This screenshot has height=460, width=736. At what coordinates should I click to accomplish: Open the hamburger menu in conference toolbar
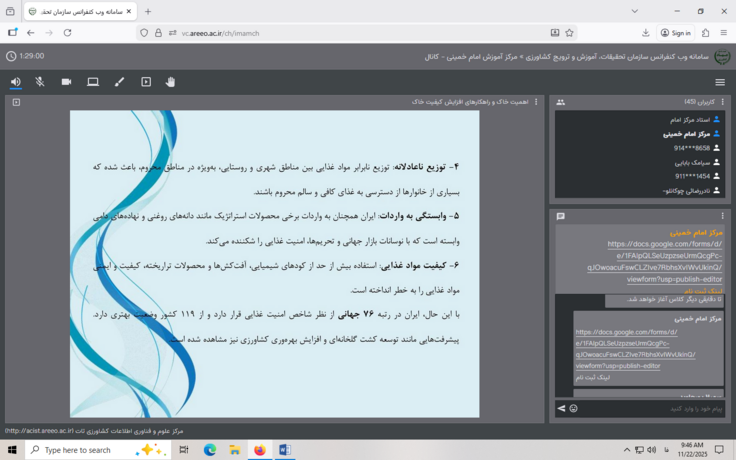pyautogui.click(x=720, y=82)
